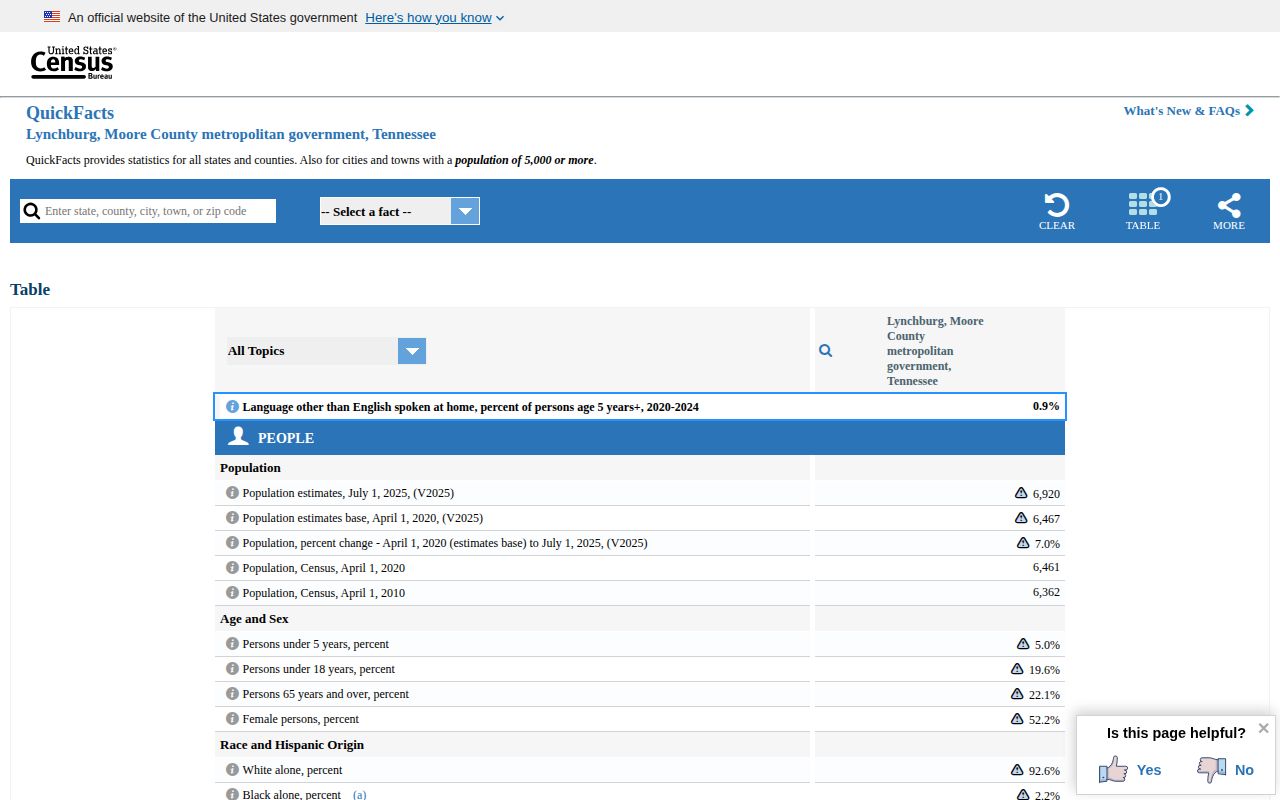Click the magnifier icon beside Lynchburg column header
The height and width of the screenshot is (800, 1280).
point(825,351)
